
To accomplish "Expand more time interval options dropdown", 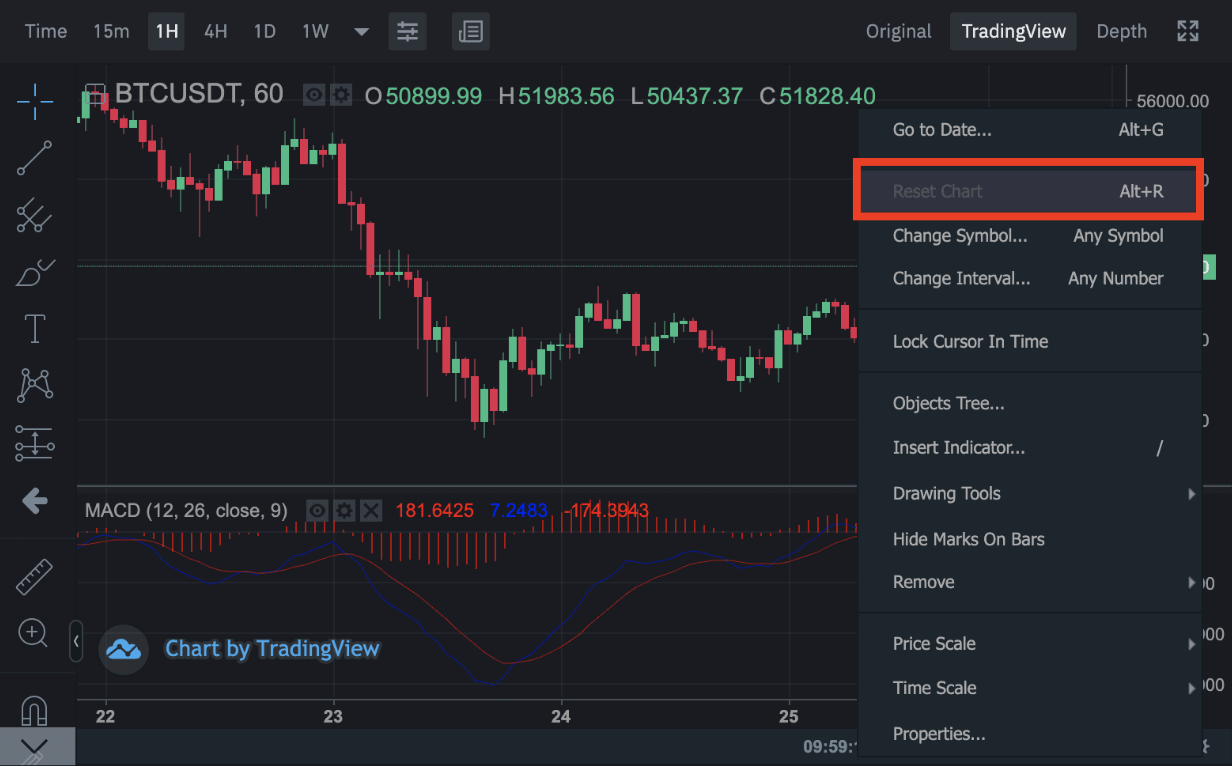I will (x=361, y=31).
